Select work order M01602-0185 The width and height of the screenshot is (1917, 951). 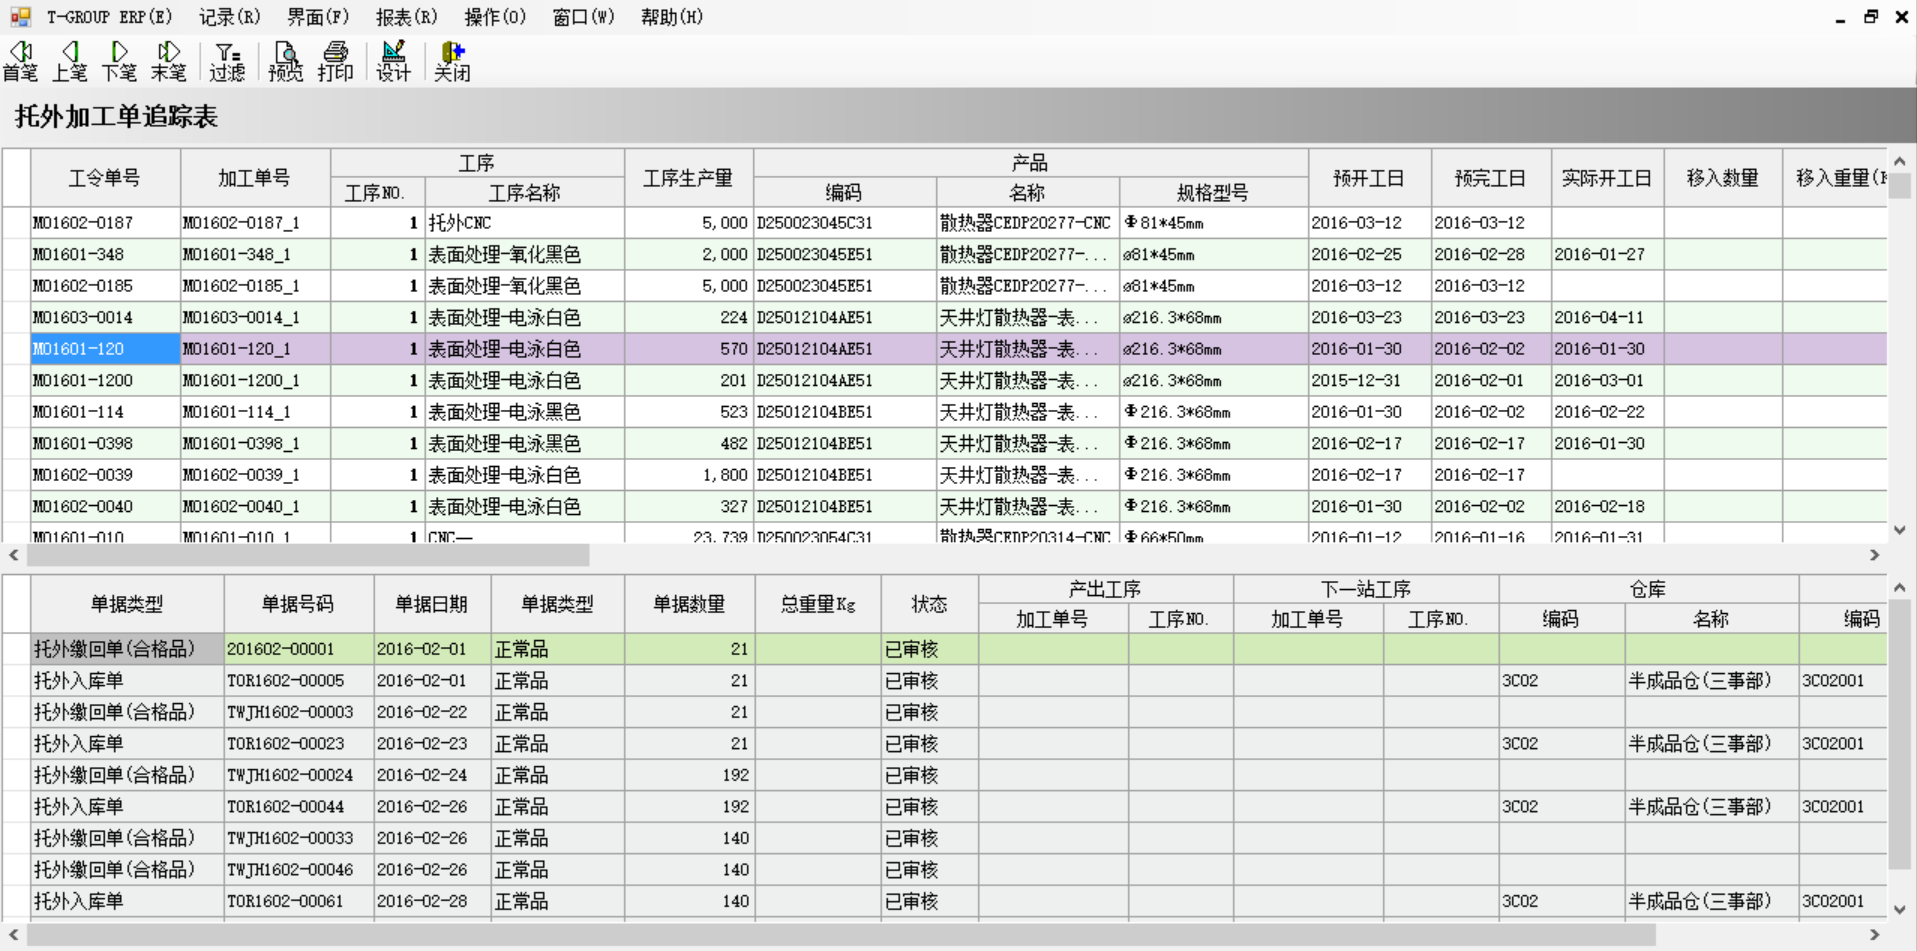tap(105, 286)
